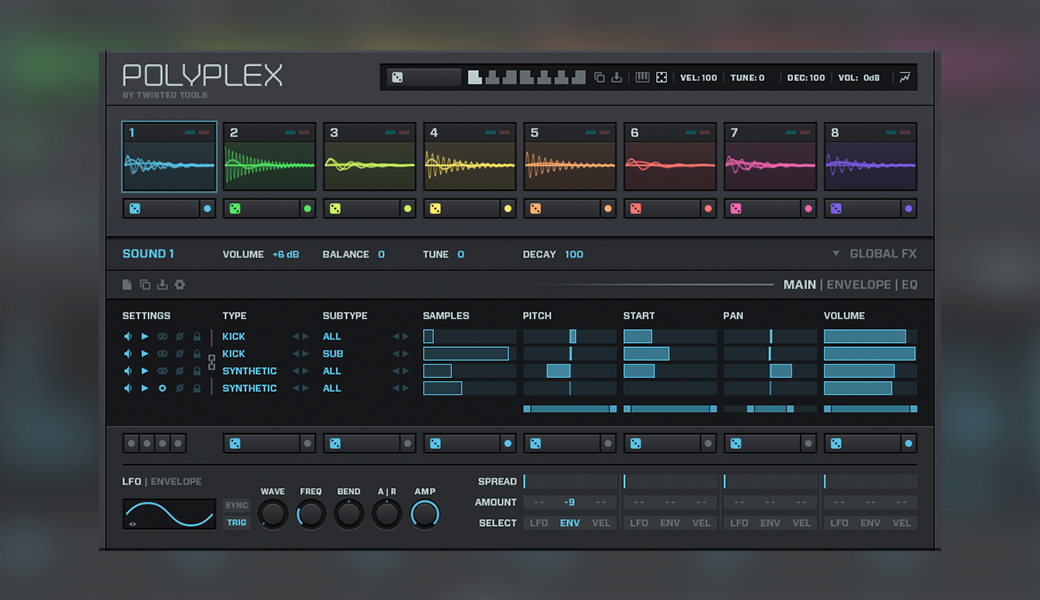Click the SAMPLES slider on the KICK SUB row

click(x=470, y=354)
